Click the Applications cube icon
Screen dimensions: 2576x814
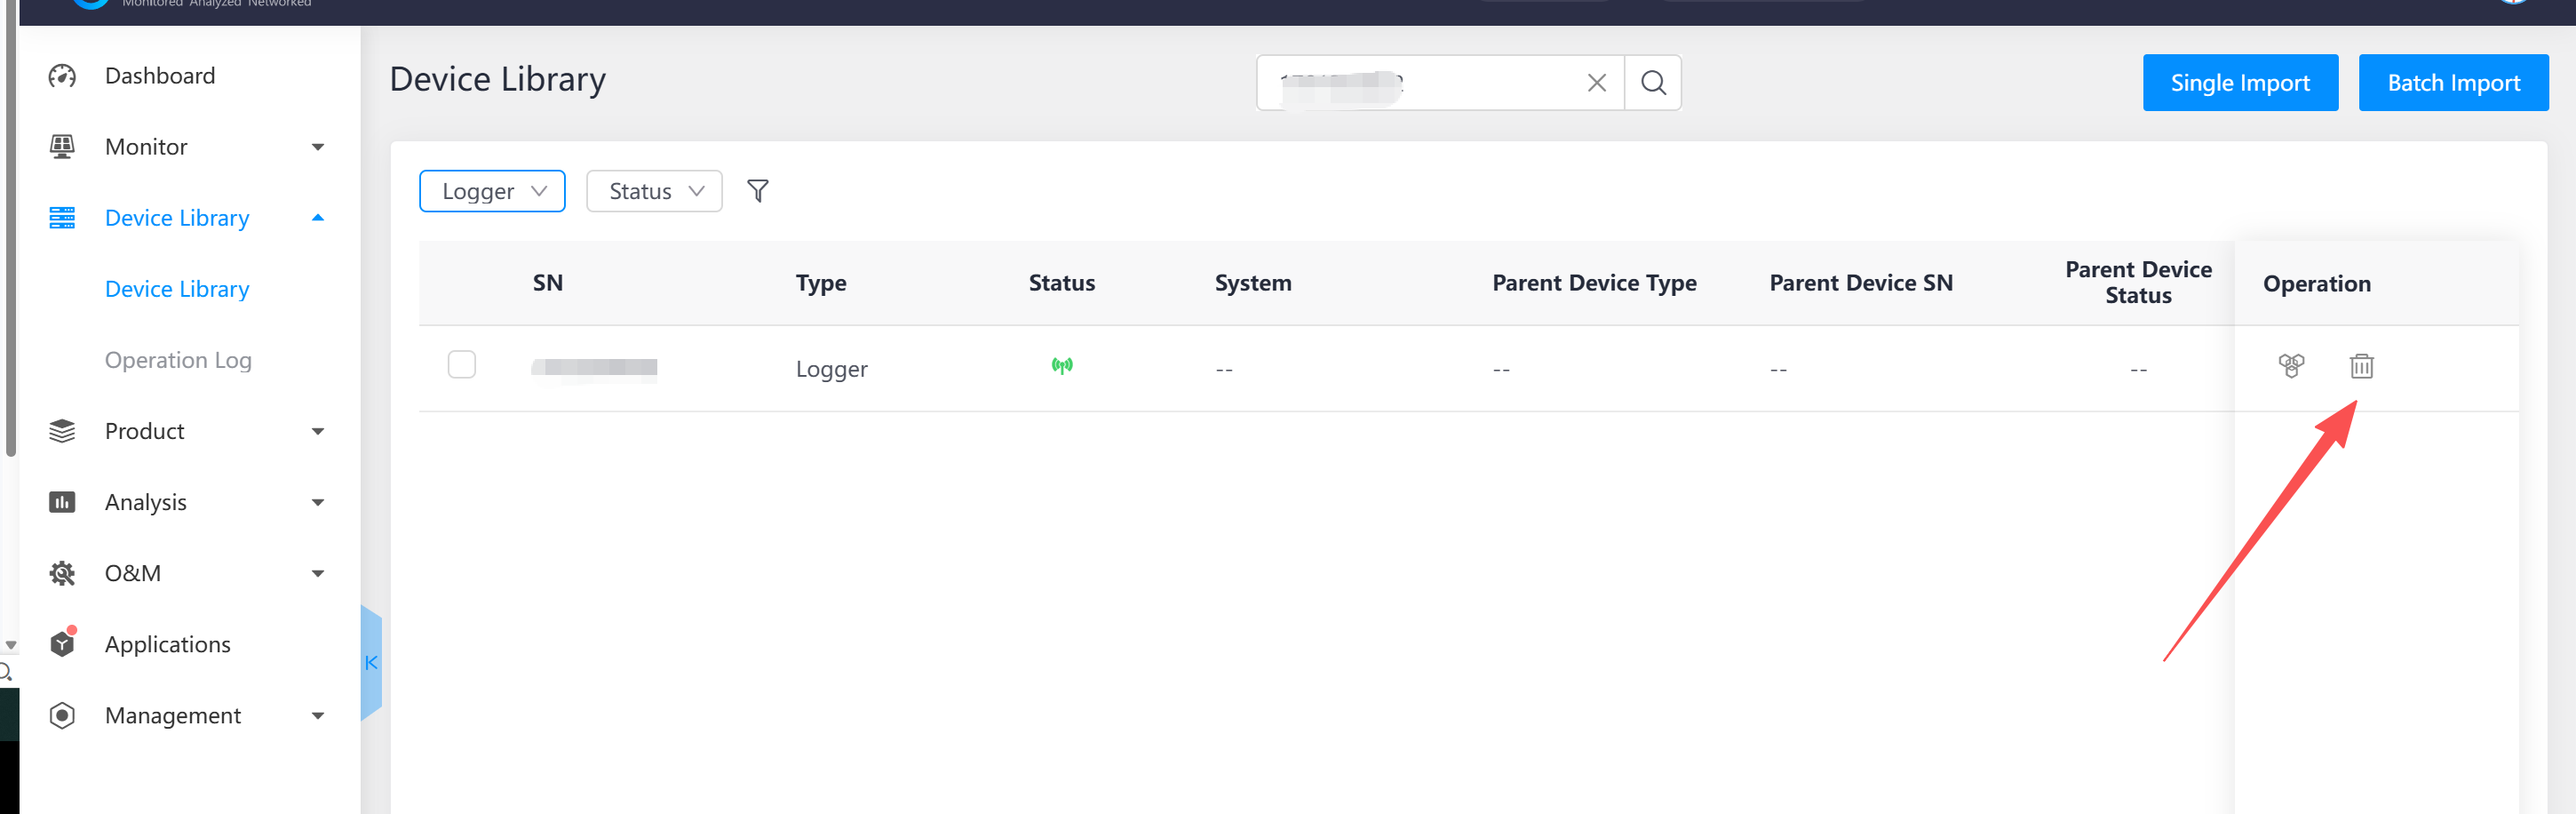62,644
